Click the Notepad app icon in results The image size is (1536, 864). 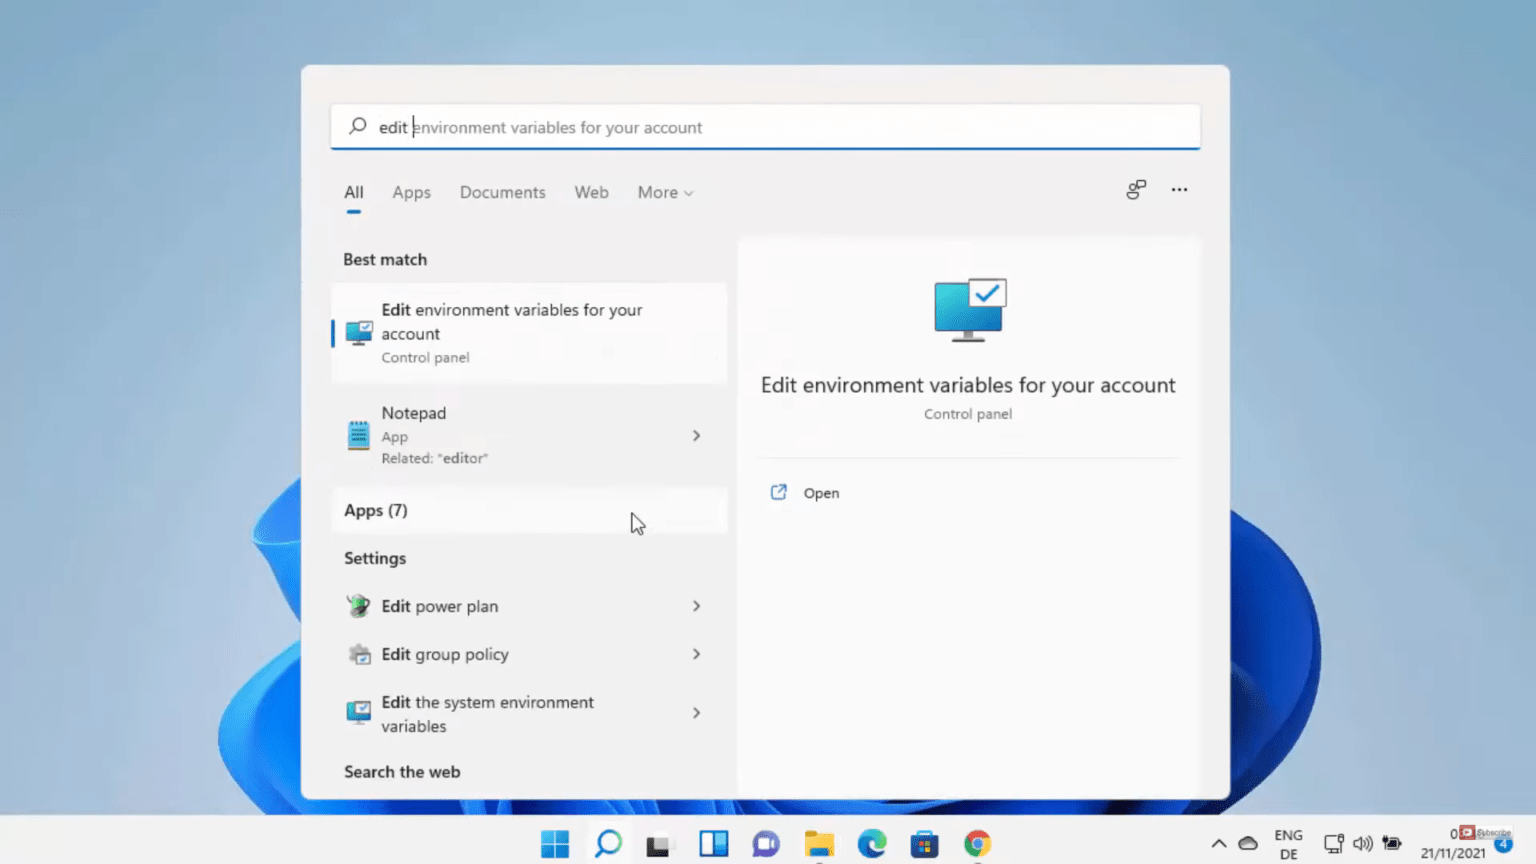pyautogui.click(x=358, y=435)
